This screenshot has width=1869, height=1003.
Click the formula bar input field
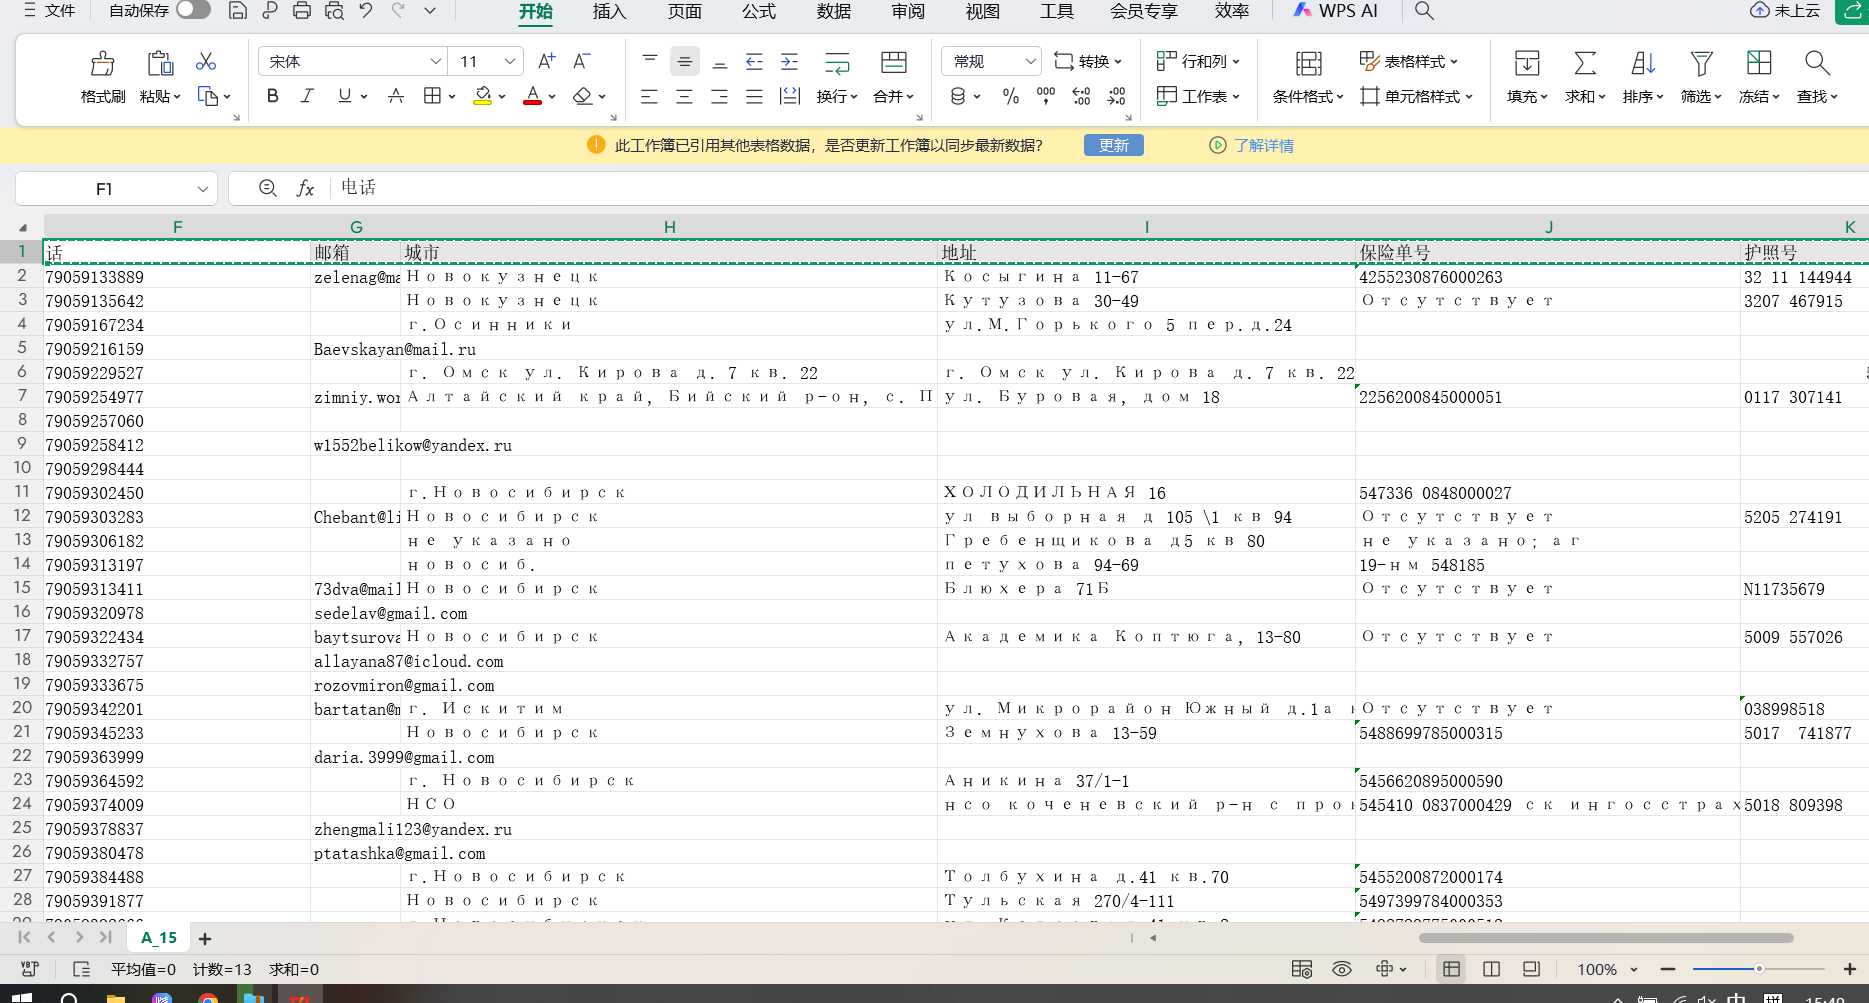click(1100, 188)
